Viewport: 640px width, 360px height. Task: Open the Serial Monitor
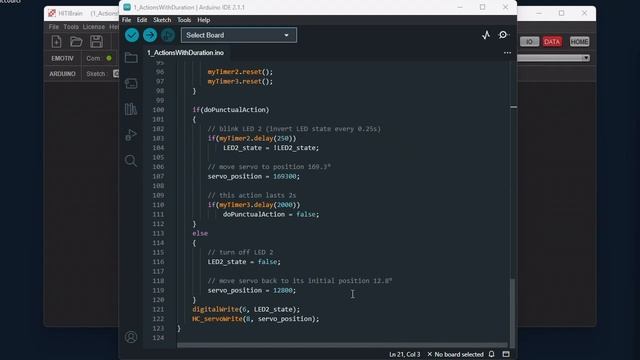click(503, 35)
